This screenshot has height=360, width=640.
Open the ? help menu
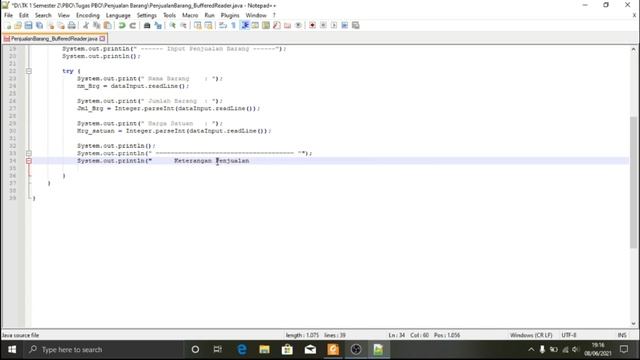[x=274, y=15]
